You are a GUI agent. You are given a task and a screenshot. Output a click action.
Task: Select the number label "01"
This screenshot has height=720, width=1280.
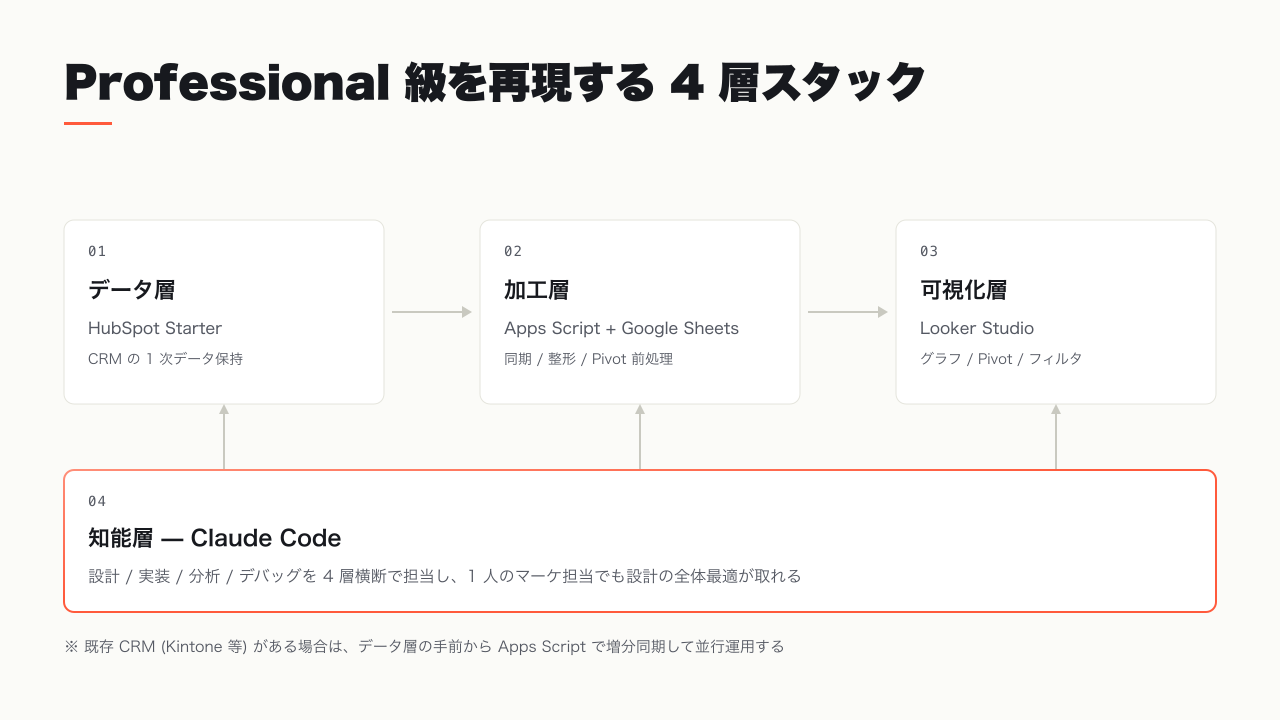[x=97, y=251]
